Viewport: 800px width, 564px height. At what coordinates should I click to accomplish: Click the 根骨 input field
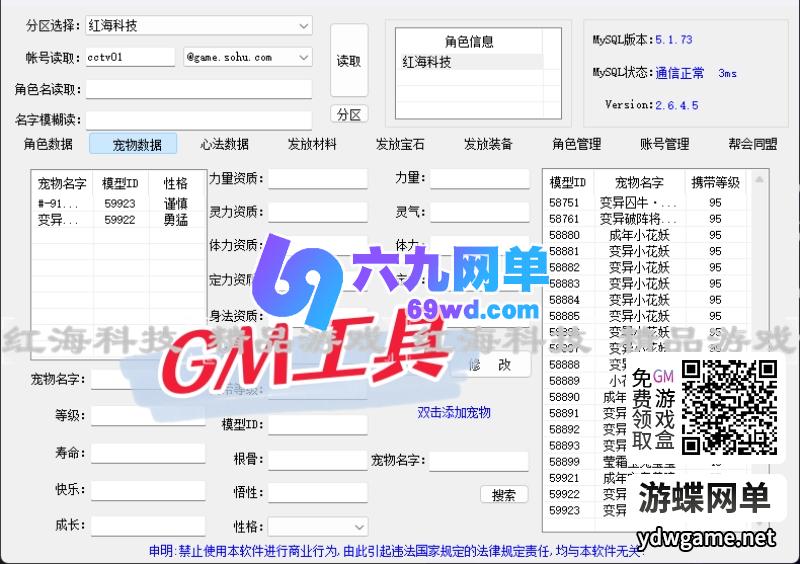318,459
